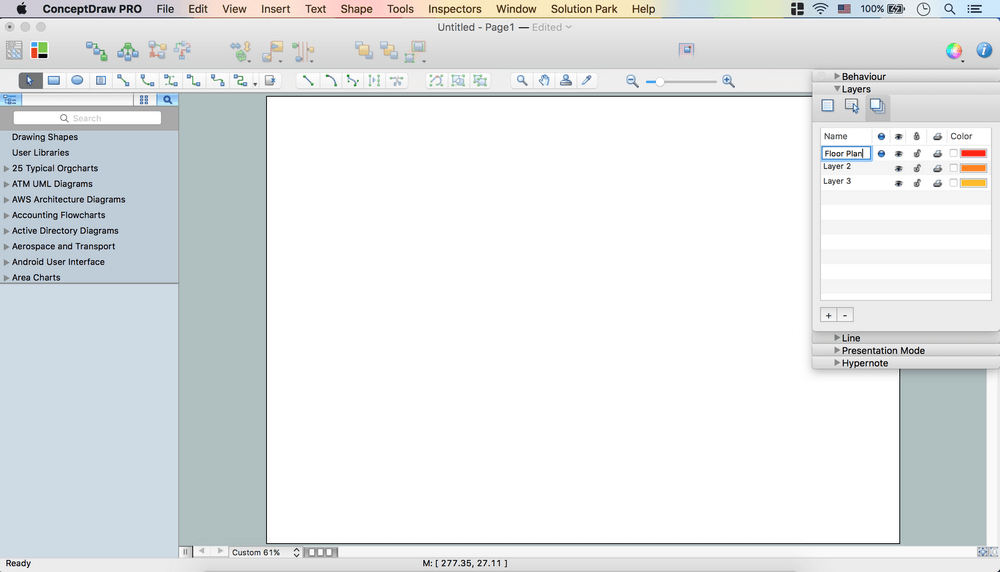Screen dimensions: 1000x572
Task: Select the stamp clone tool
Action: coord(566,81)
